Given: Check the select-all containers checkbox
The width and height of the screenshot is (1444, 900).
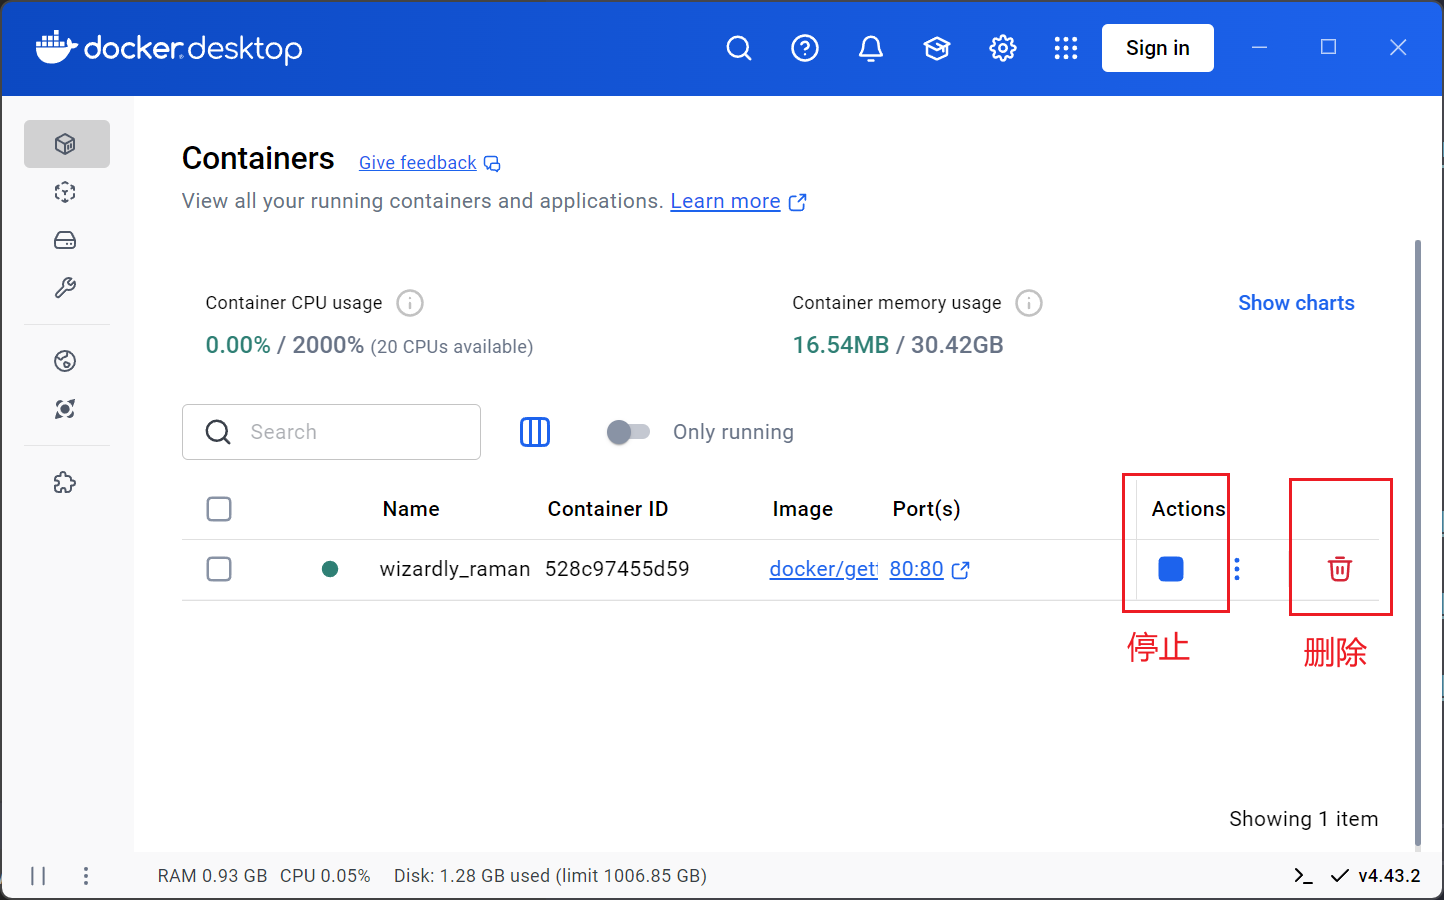Looking at the screenshot, I should [x=219, y=509].
